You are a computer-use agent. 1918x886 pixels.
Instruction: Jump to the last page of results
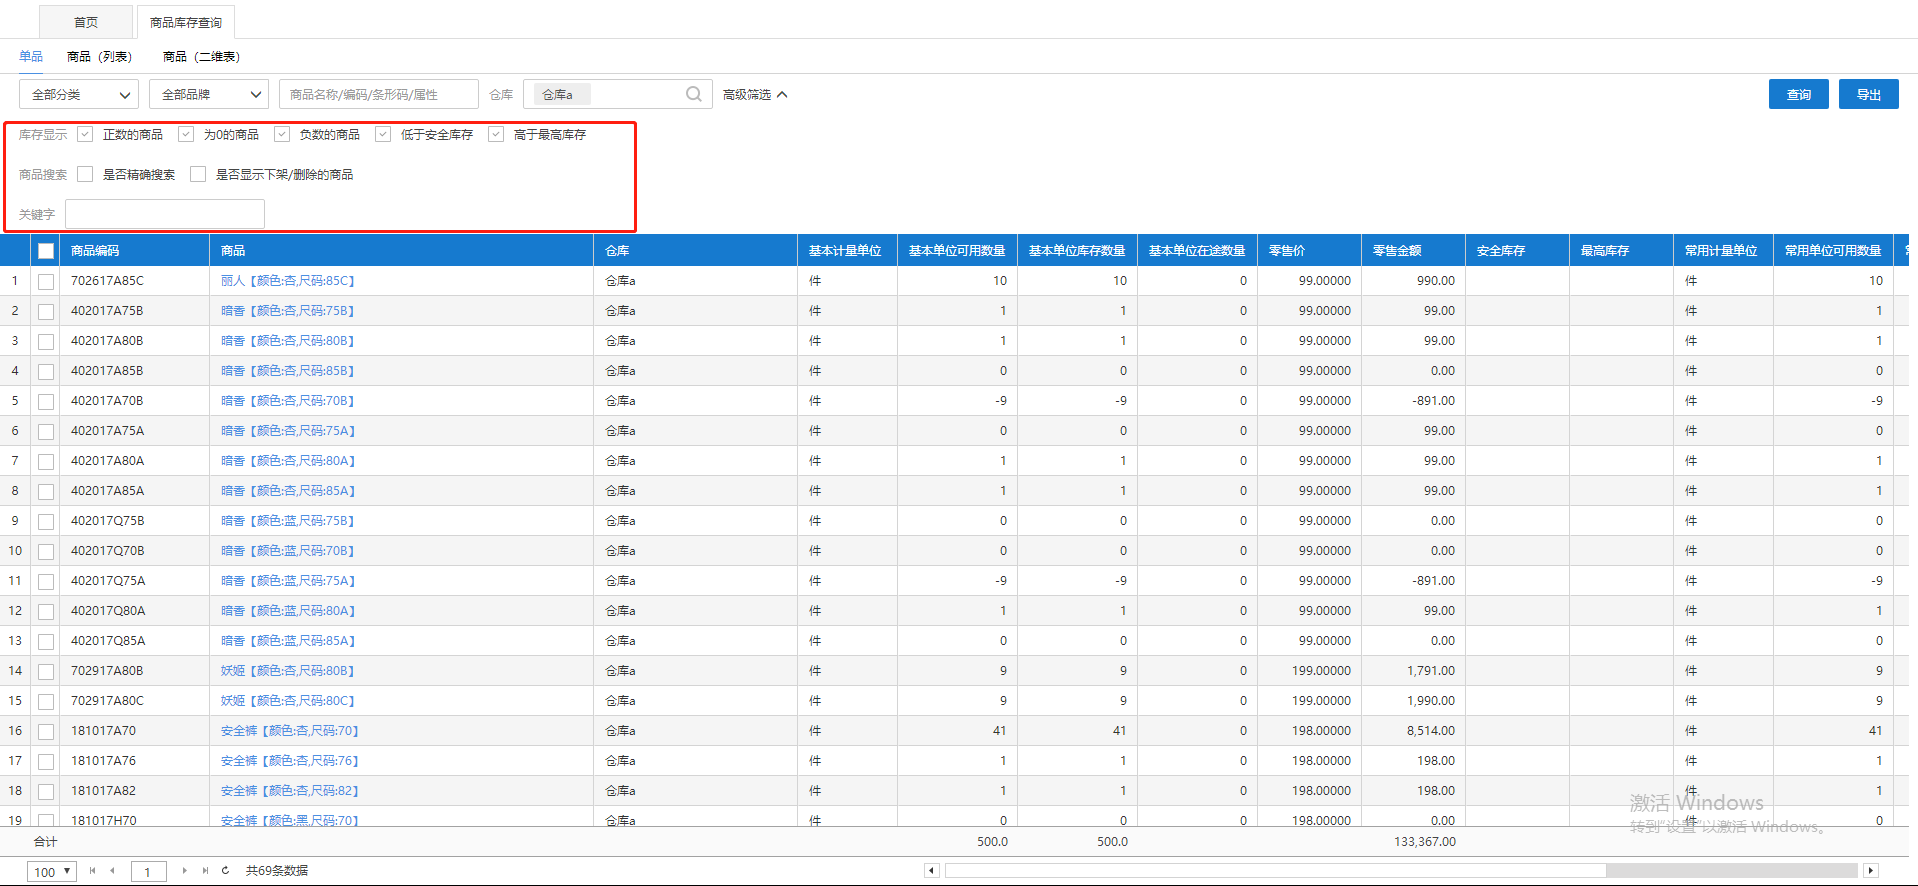click(x=205, y=871)
